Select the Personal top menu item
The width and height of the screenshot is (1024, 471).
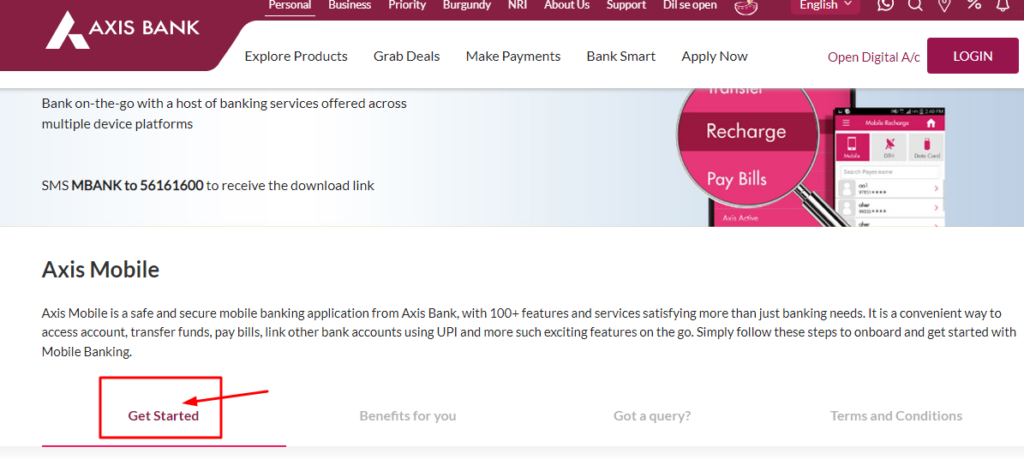coord(290,5)
